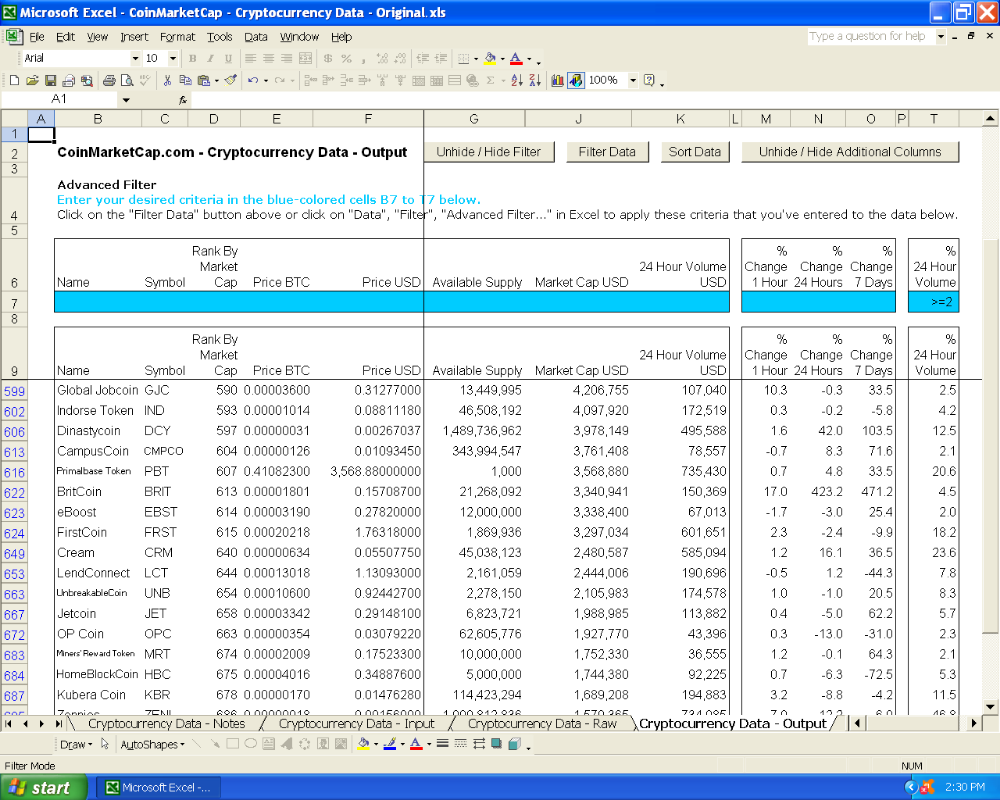Click the vertical scrollbar down arrow
The height and width of the screenshot is (800, 1000).
pos(990,706)
